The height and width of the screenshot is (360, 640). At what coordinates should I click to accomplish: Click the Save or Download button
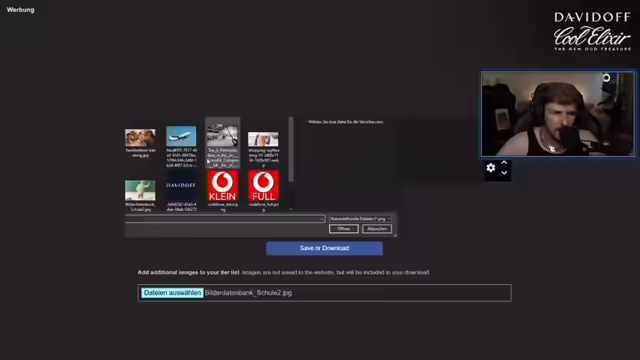click(x=324, y=248)
